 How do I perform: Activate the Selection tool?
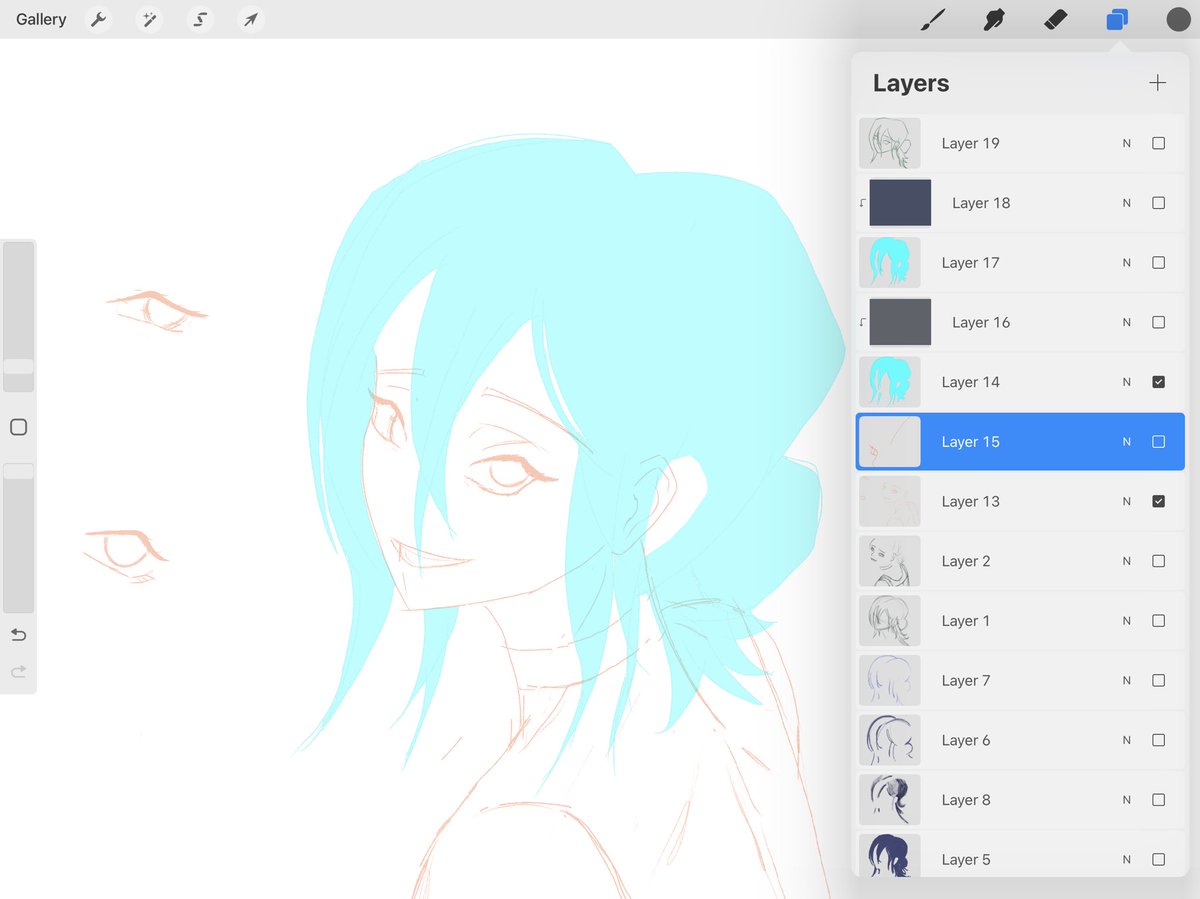point(201,19)
